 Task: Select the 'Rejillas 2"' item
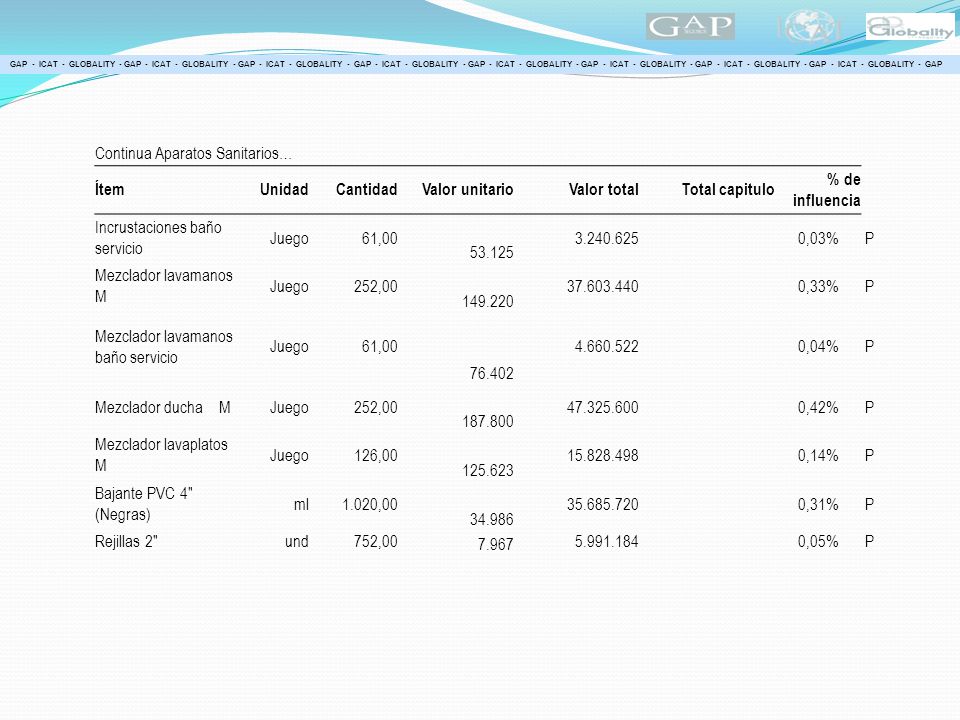pyautogui.click(x=126, y=542)
